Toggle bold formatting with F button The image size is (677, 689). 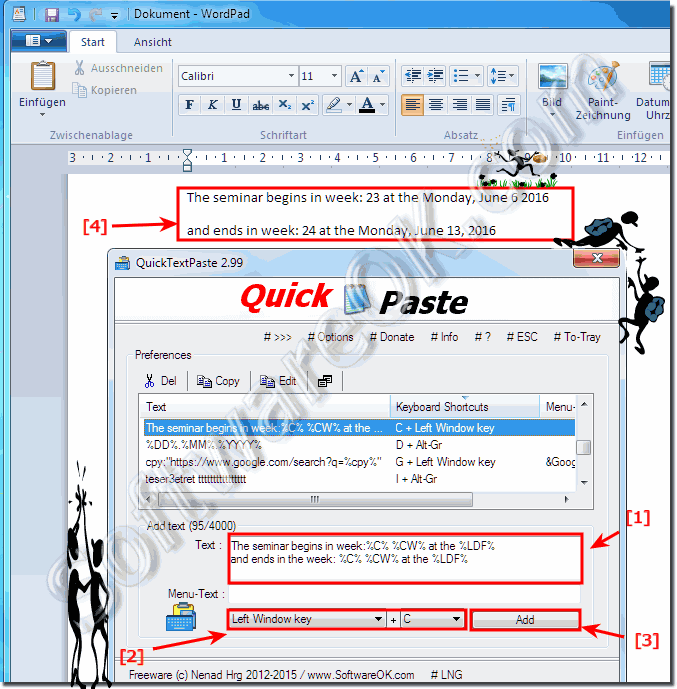tap(190, 105)
